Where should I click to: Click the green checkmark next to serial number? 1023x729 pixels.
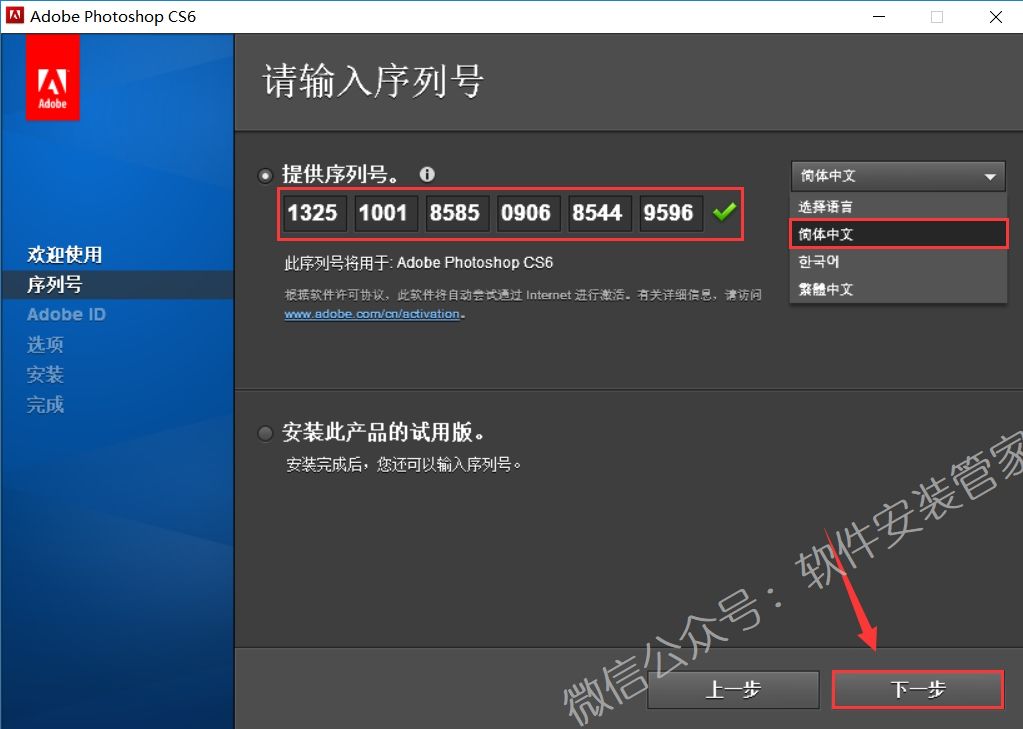726,211
